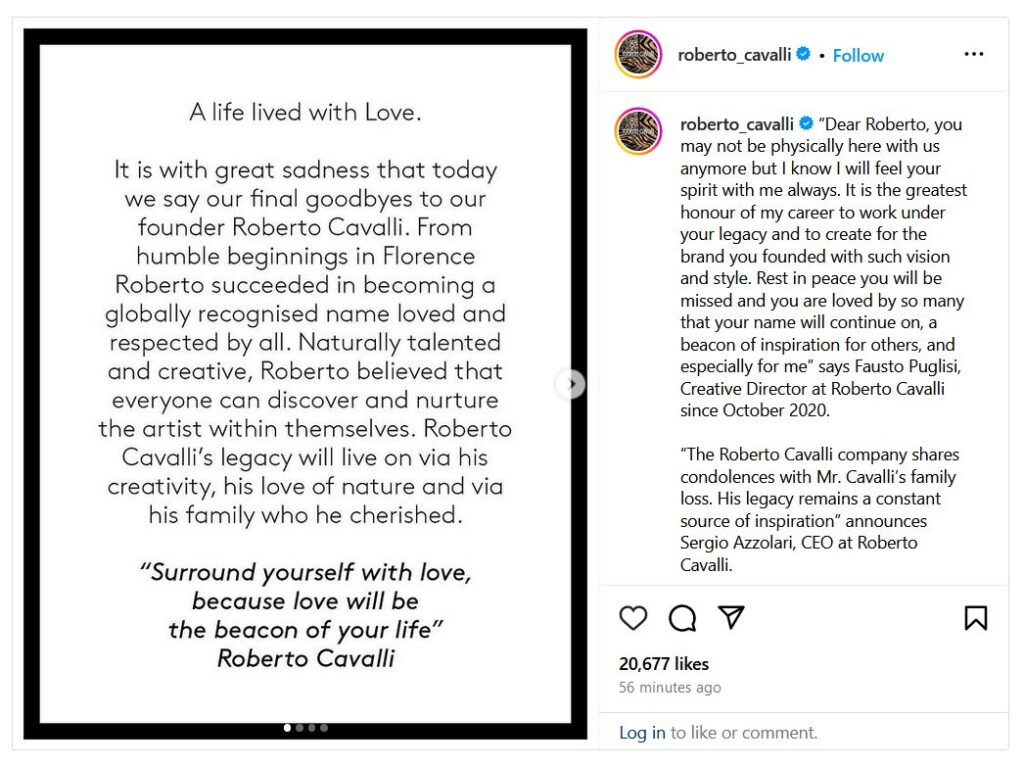Open roberto_cavalli profile from header username
This screenshot has height=766, width=1024.
point(734,56)
